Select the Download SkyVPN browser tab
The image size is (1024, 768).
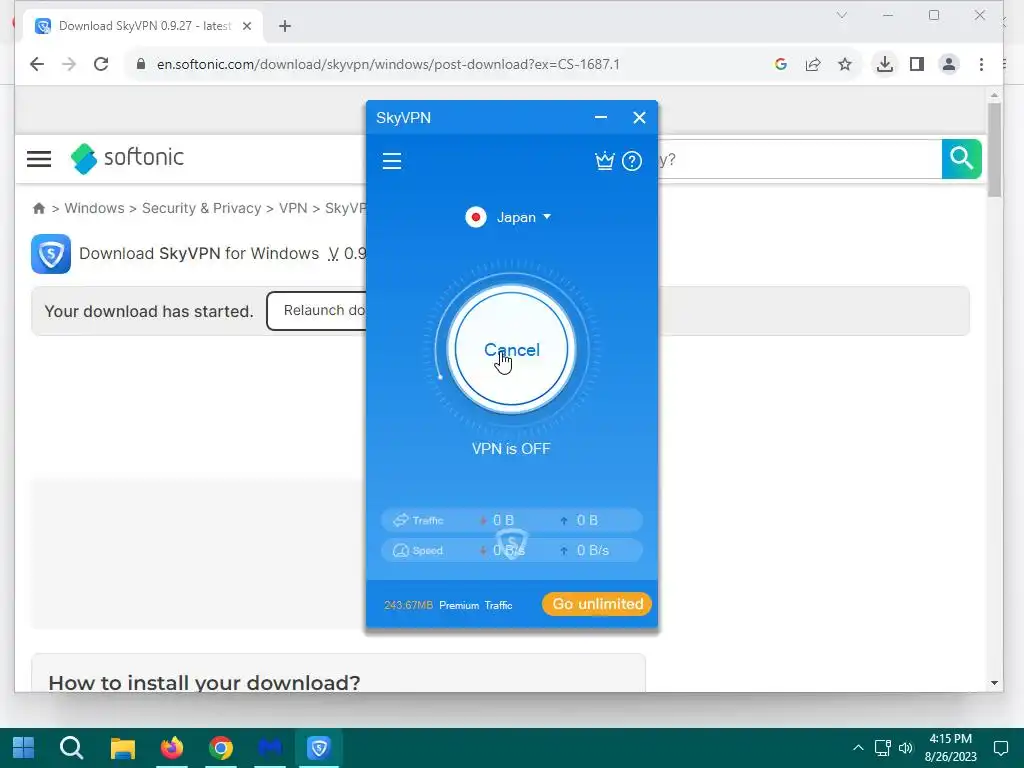pyautogui.click(x=144, y=26)
